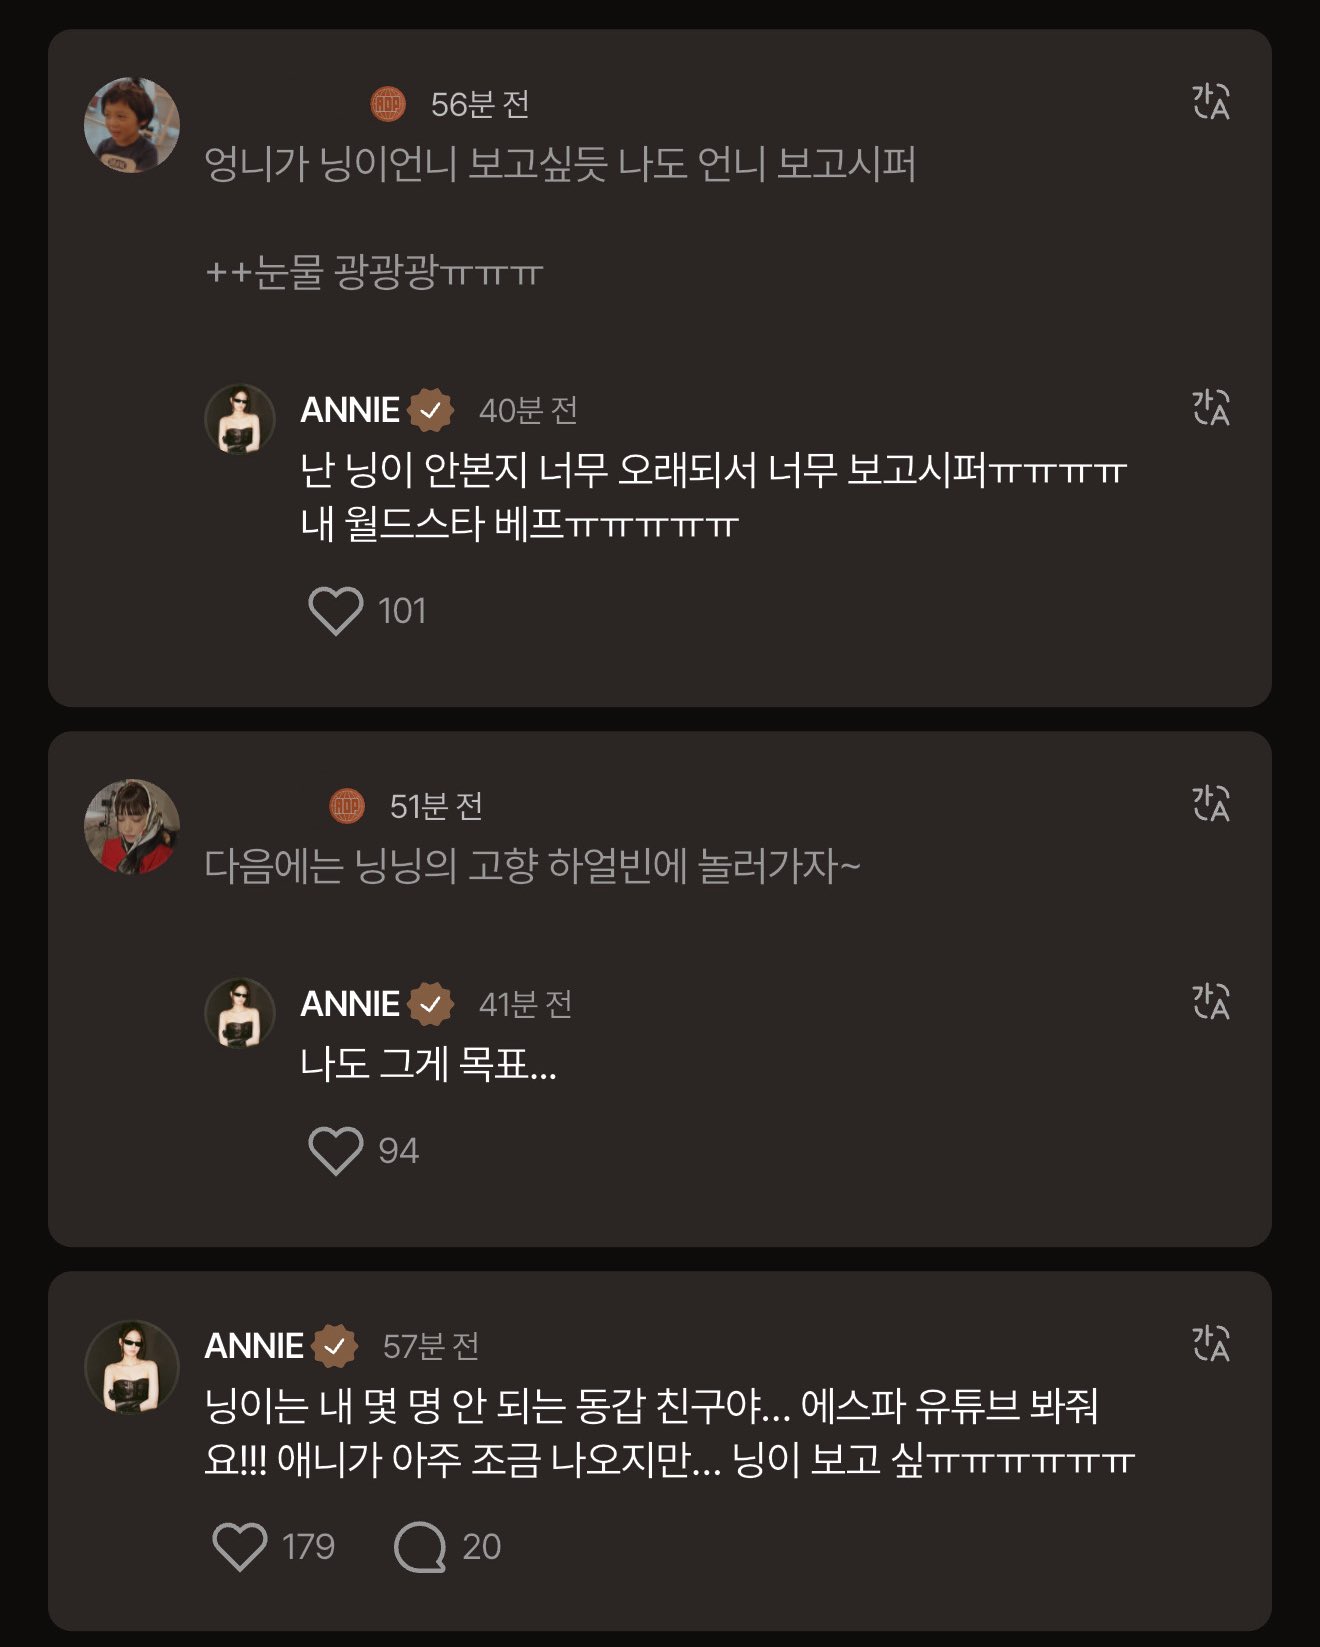Image resolution: width=1320 pixels, height=1647 pixels.
Task: Translate the 56분 전 fan comment
Action: (1210, 102)
